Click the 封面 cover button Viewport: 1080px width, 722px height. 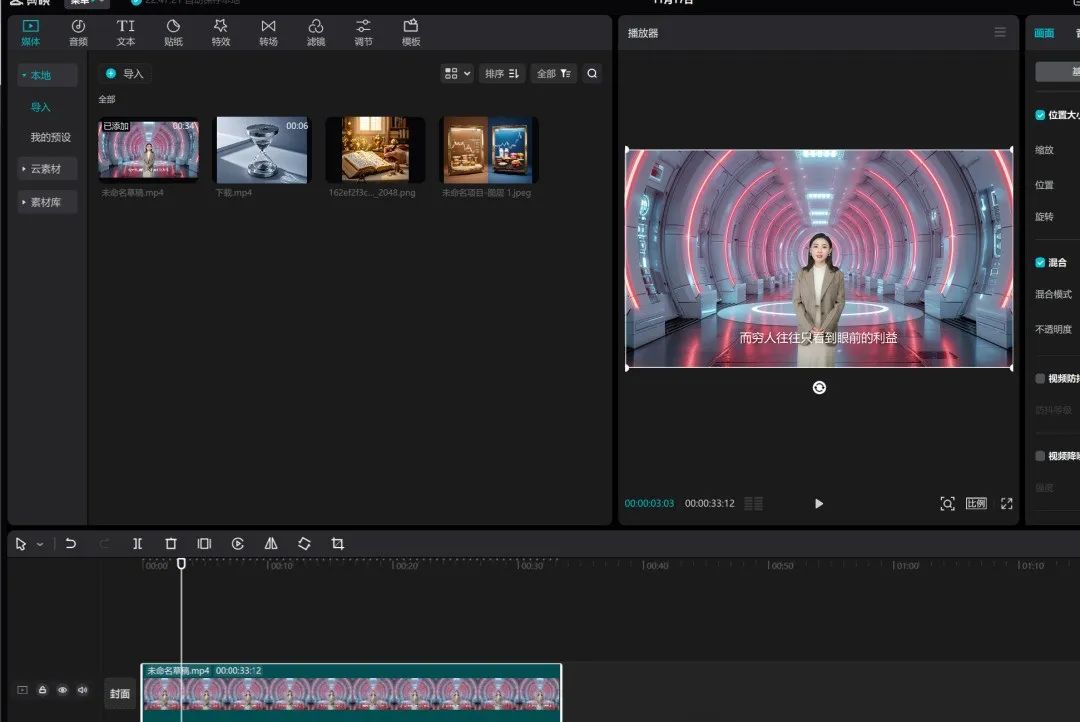tap(120, 693)
